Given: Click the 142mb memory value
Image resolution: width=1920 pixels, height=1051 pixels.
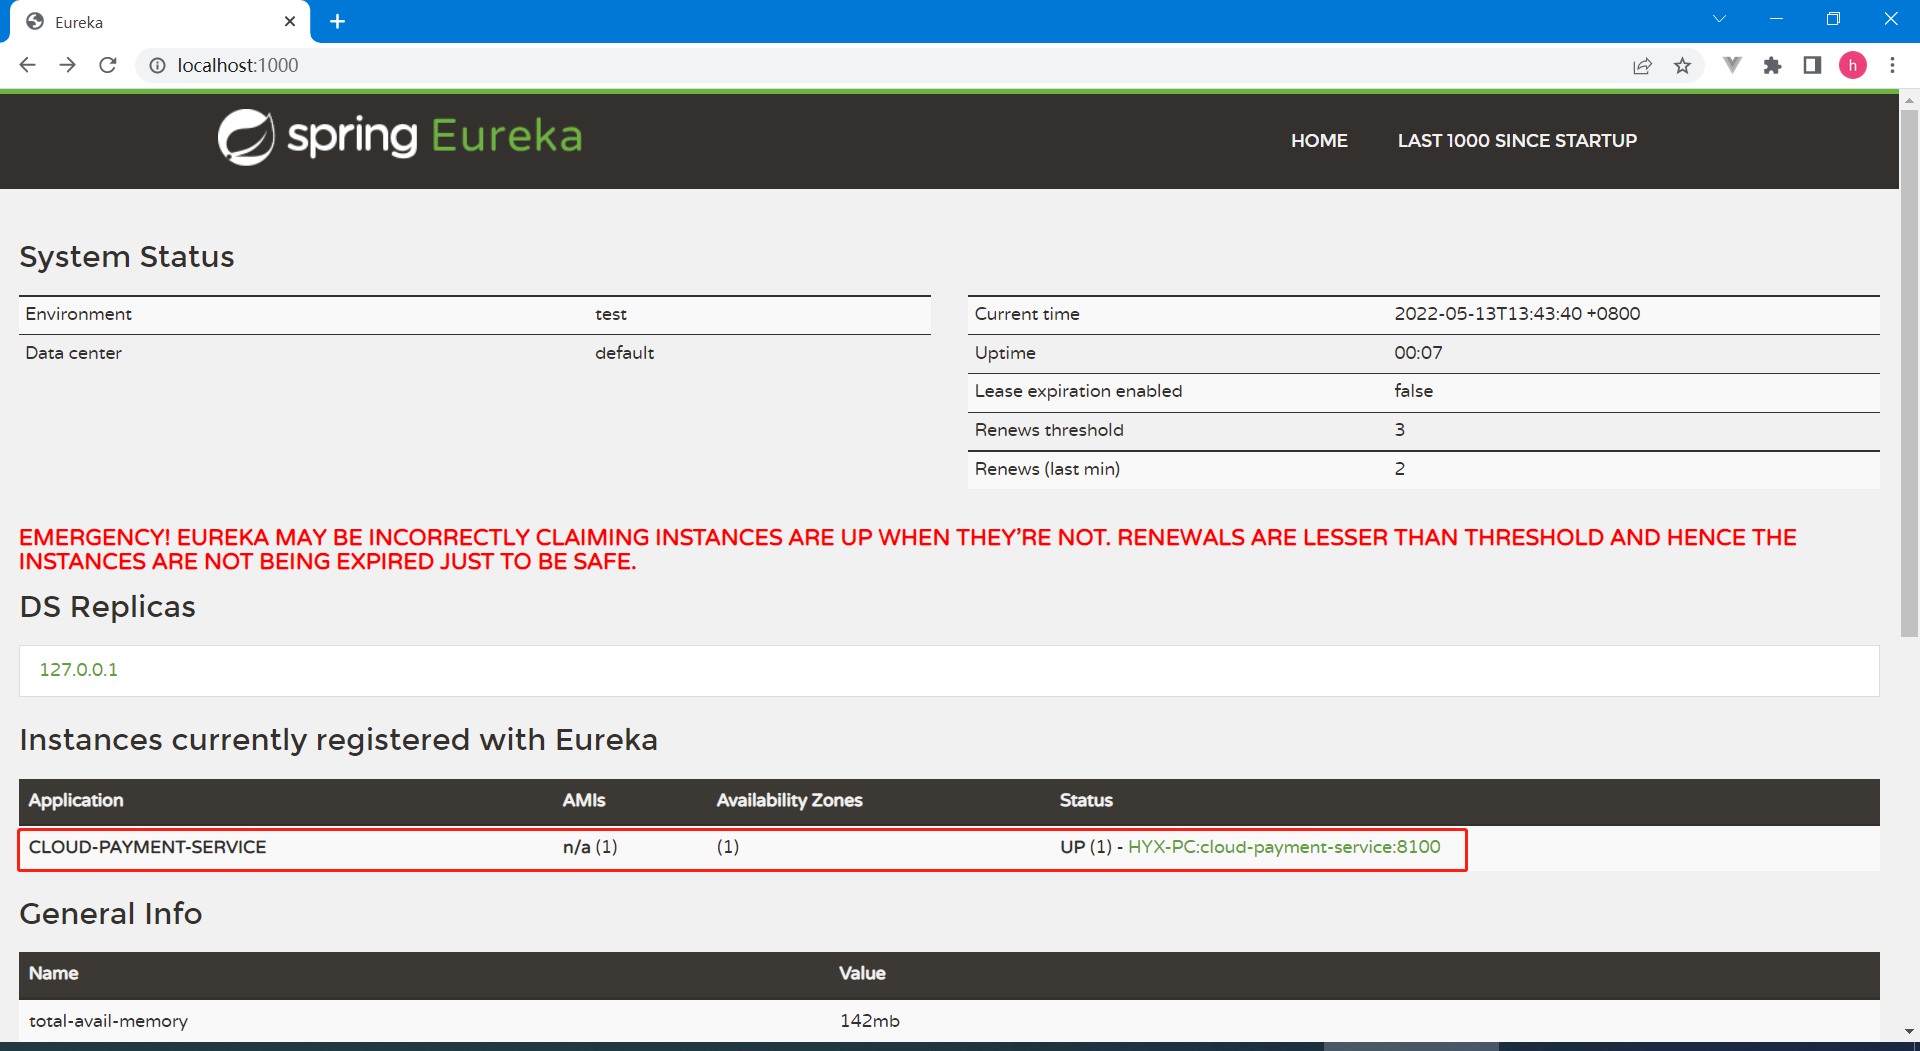Looking at the screenshot, I should 869,1021.
